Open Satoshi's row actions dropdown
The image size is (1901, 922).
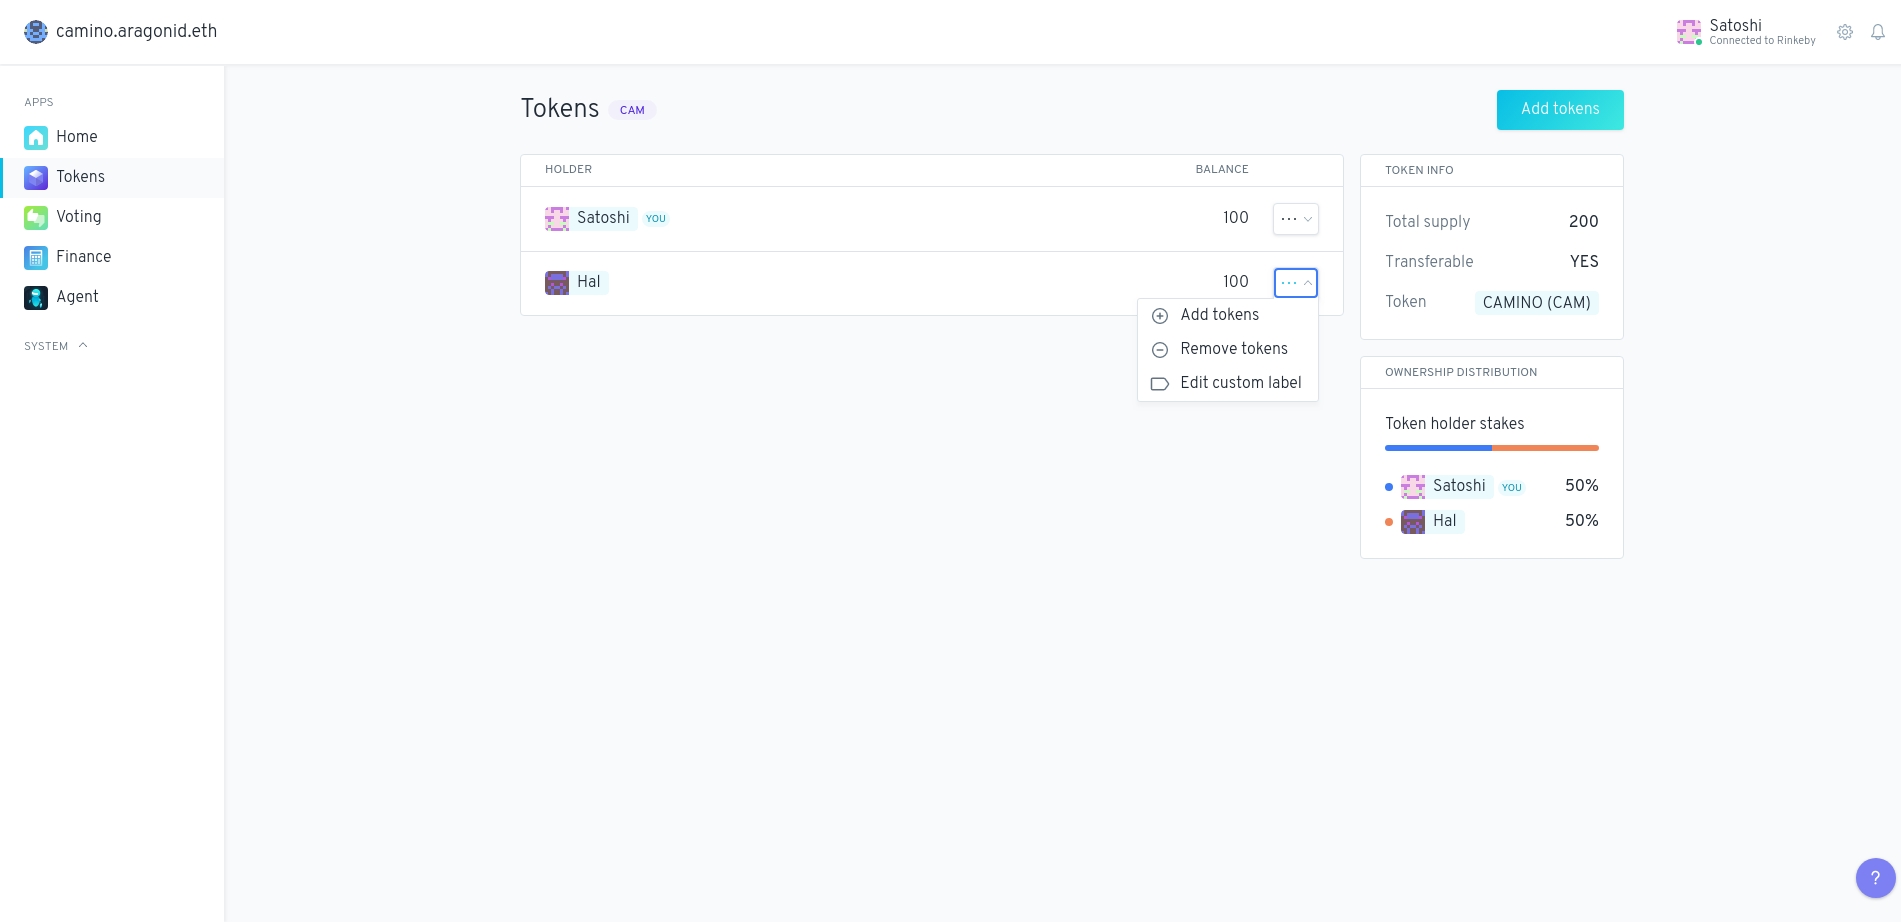click(x=1295, y=219)
